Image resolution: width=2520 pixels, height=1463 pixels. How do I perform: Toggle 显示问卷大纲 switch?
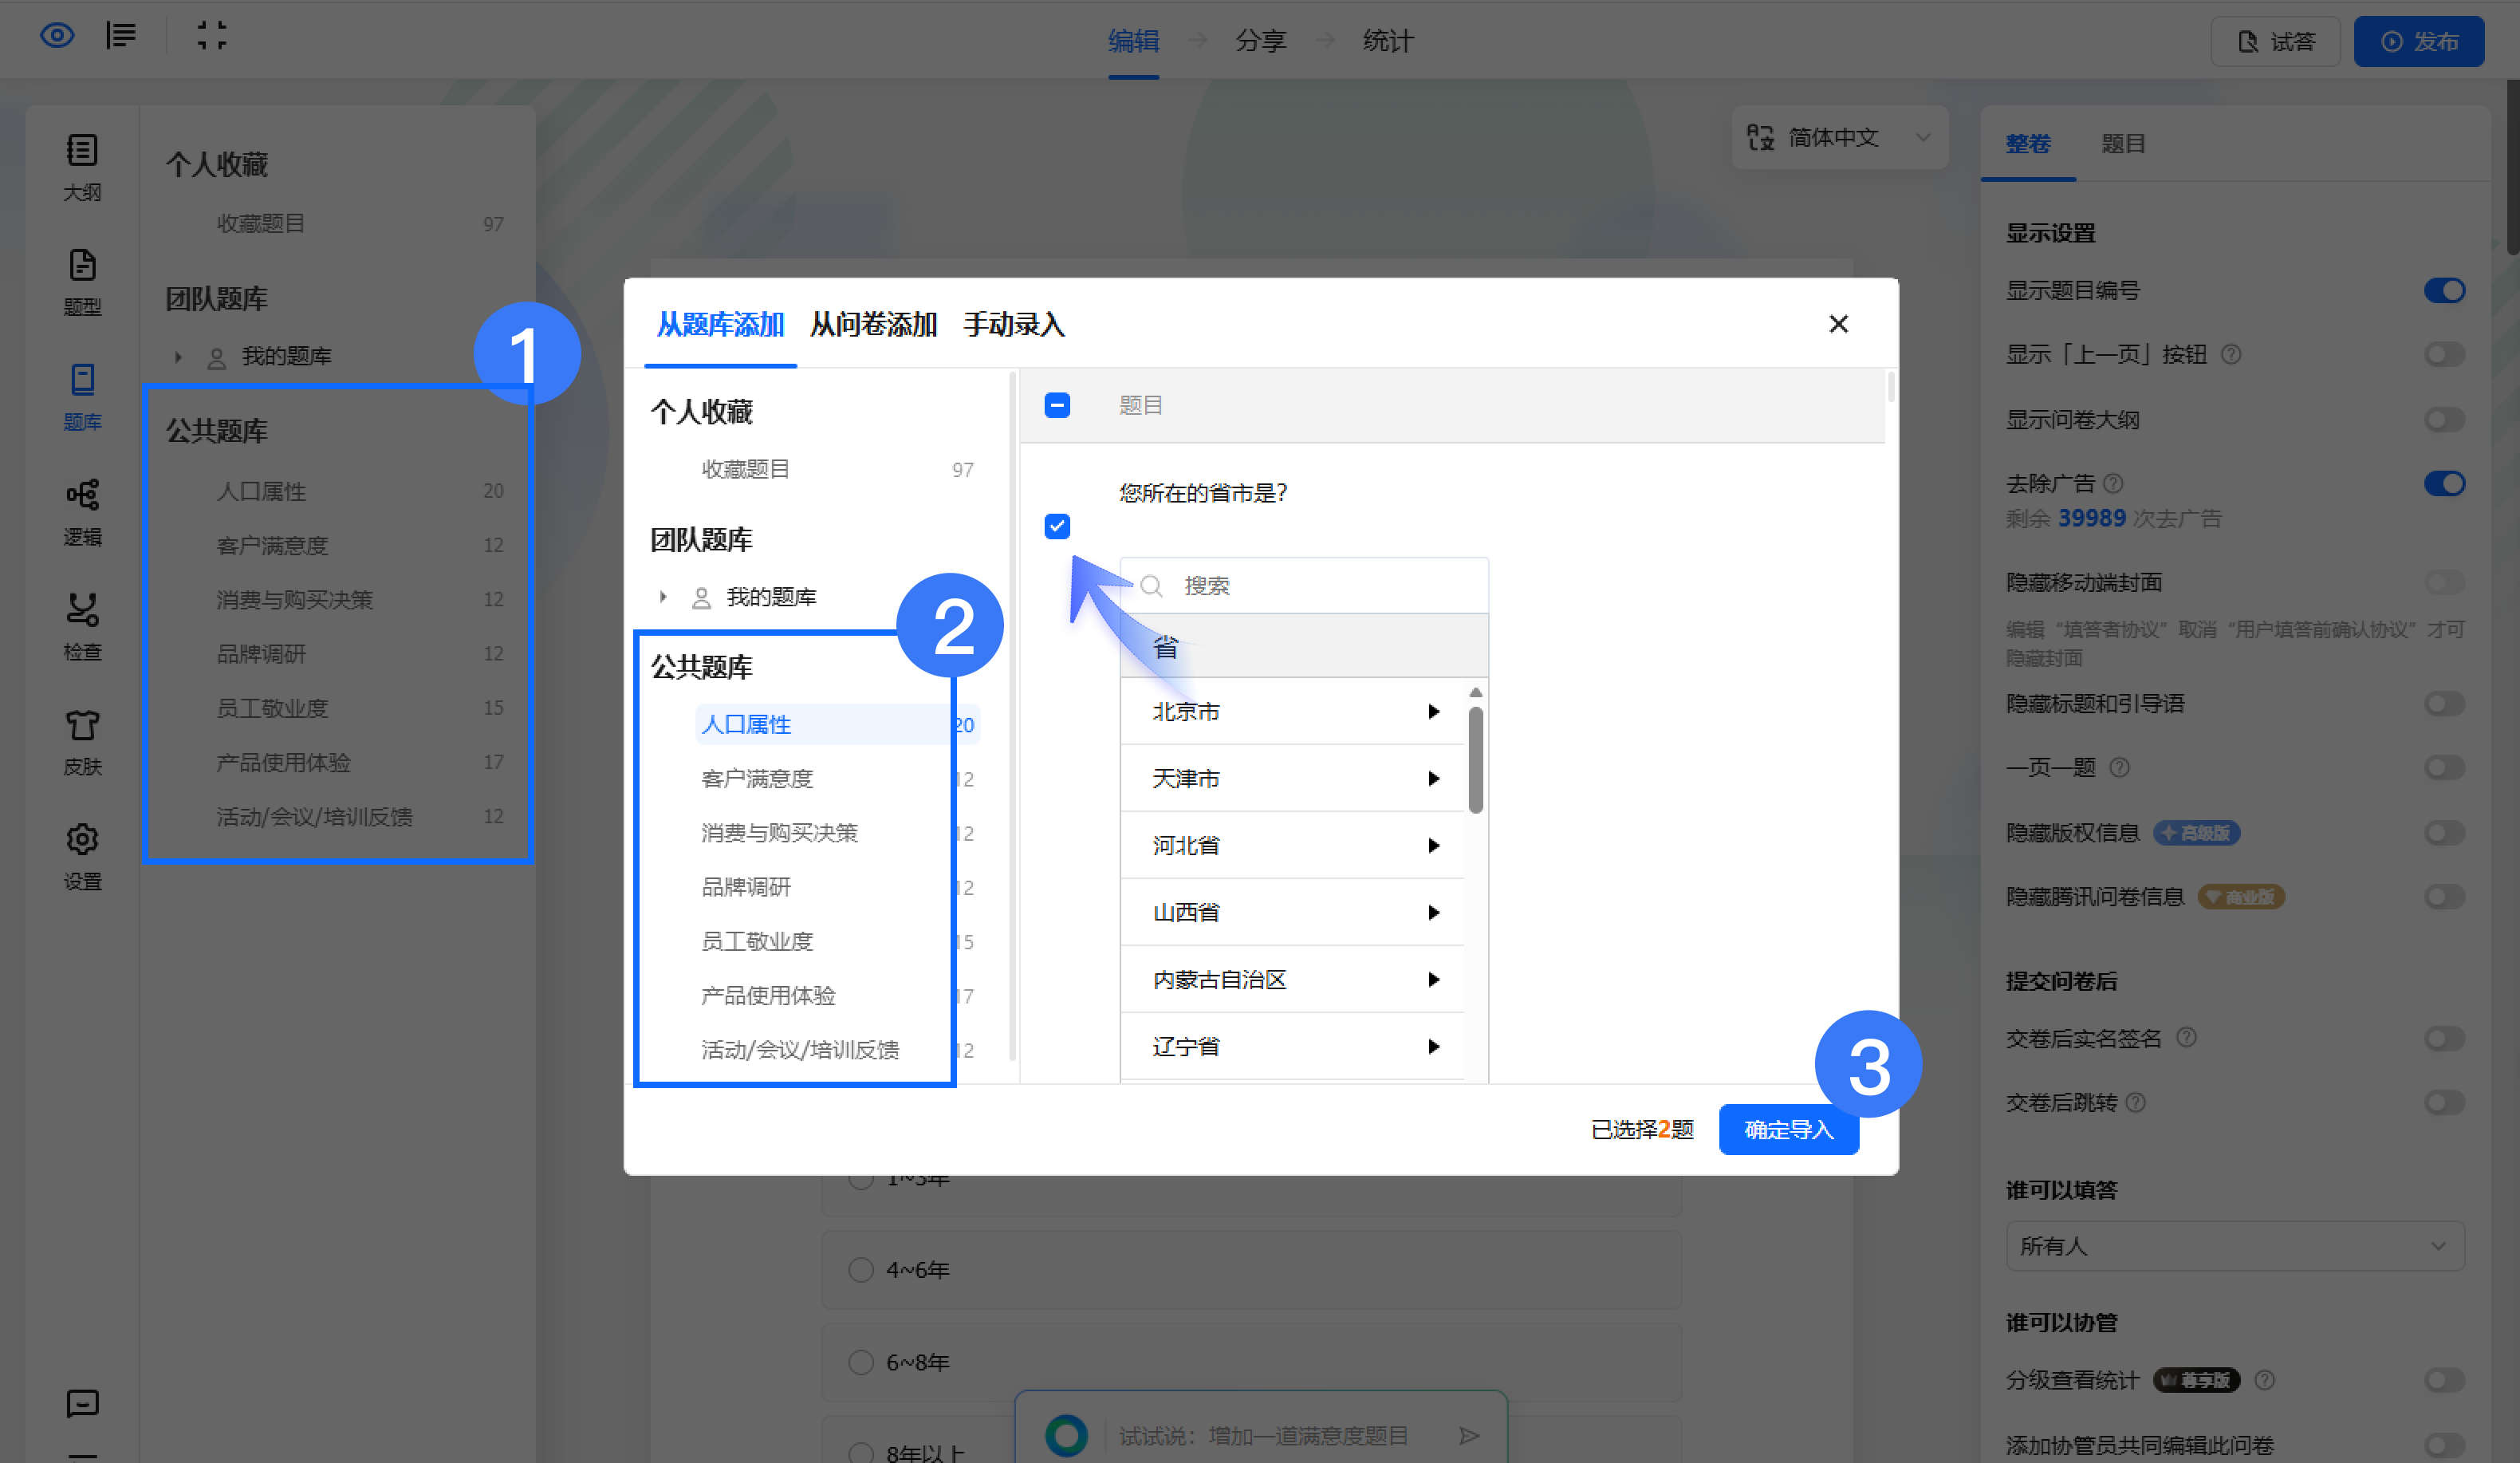tap(2444, 420)
